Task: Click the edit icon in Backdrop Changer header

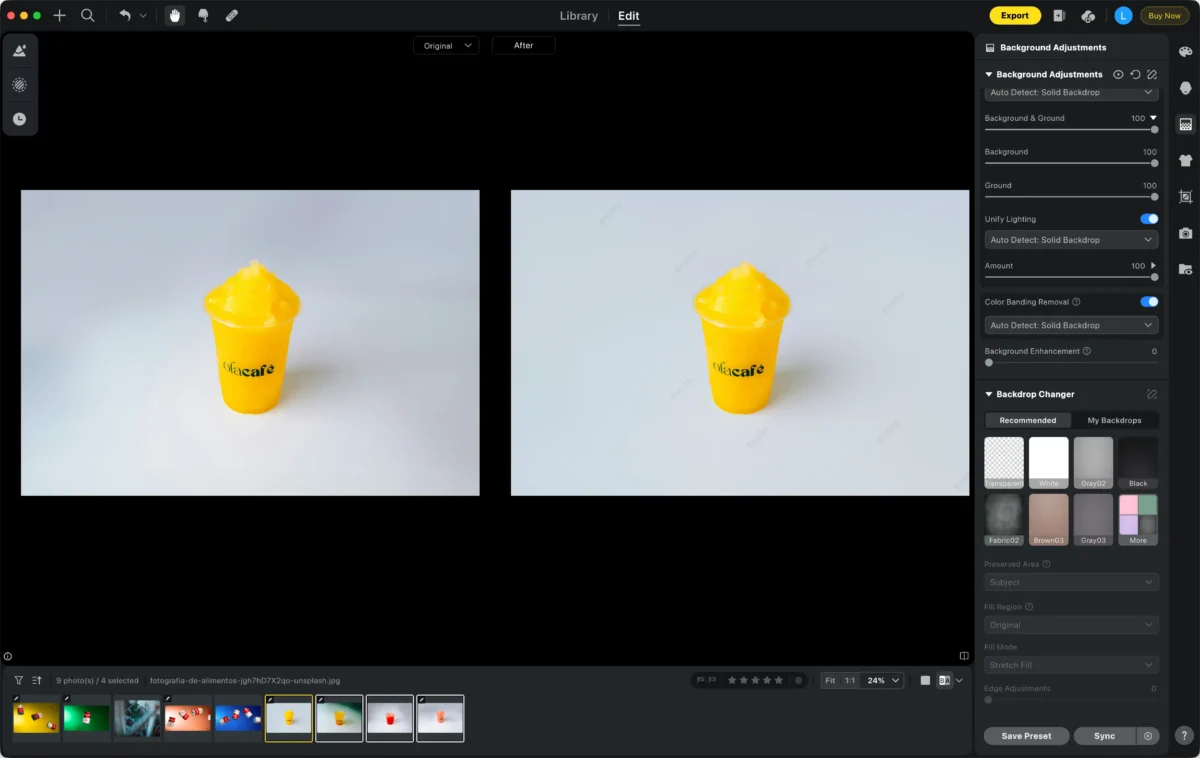Action: tap(1152, 394)
